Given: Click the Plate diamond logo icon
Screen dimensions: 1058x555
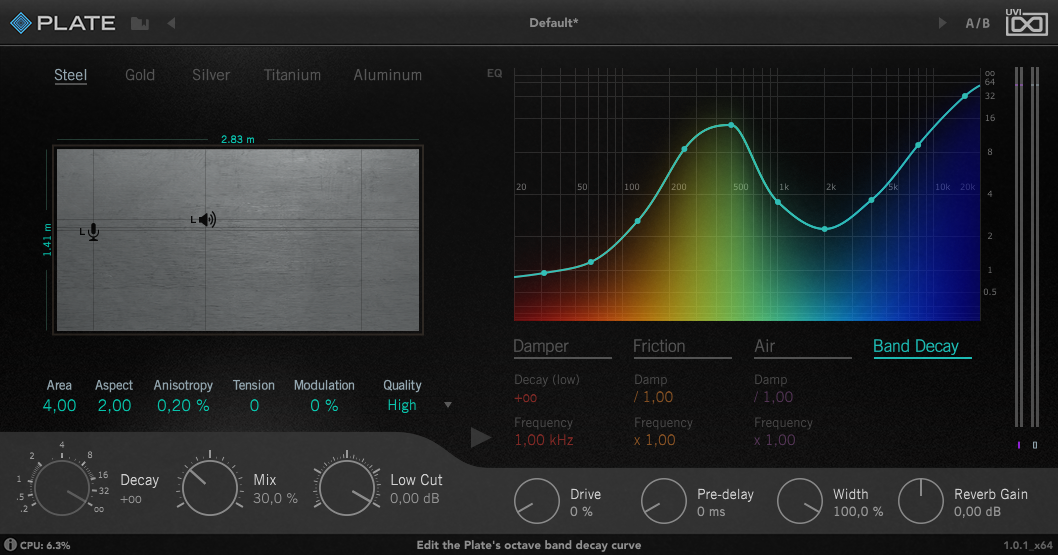Looking at the screenshot, I should 21,23.
